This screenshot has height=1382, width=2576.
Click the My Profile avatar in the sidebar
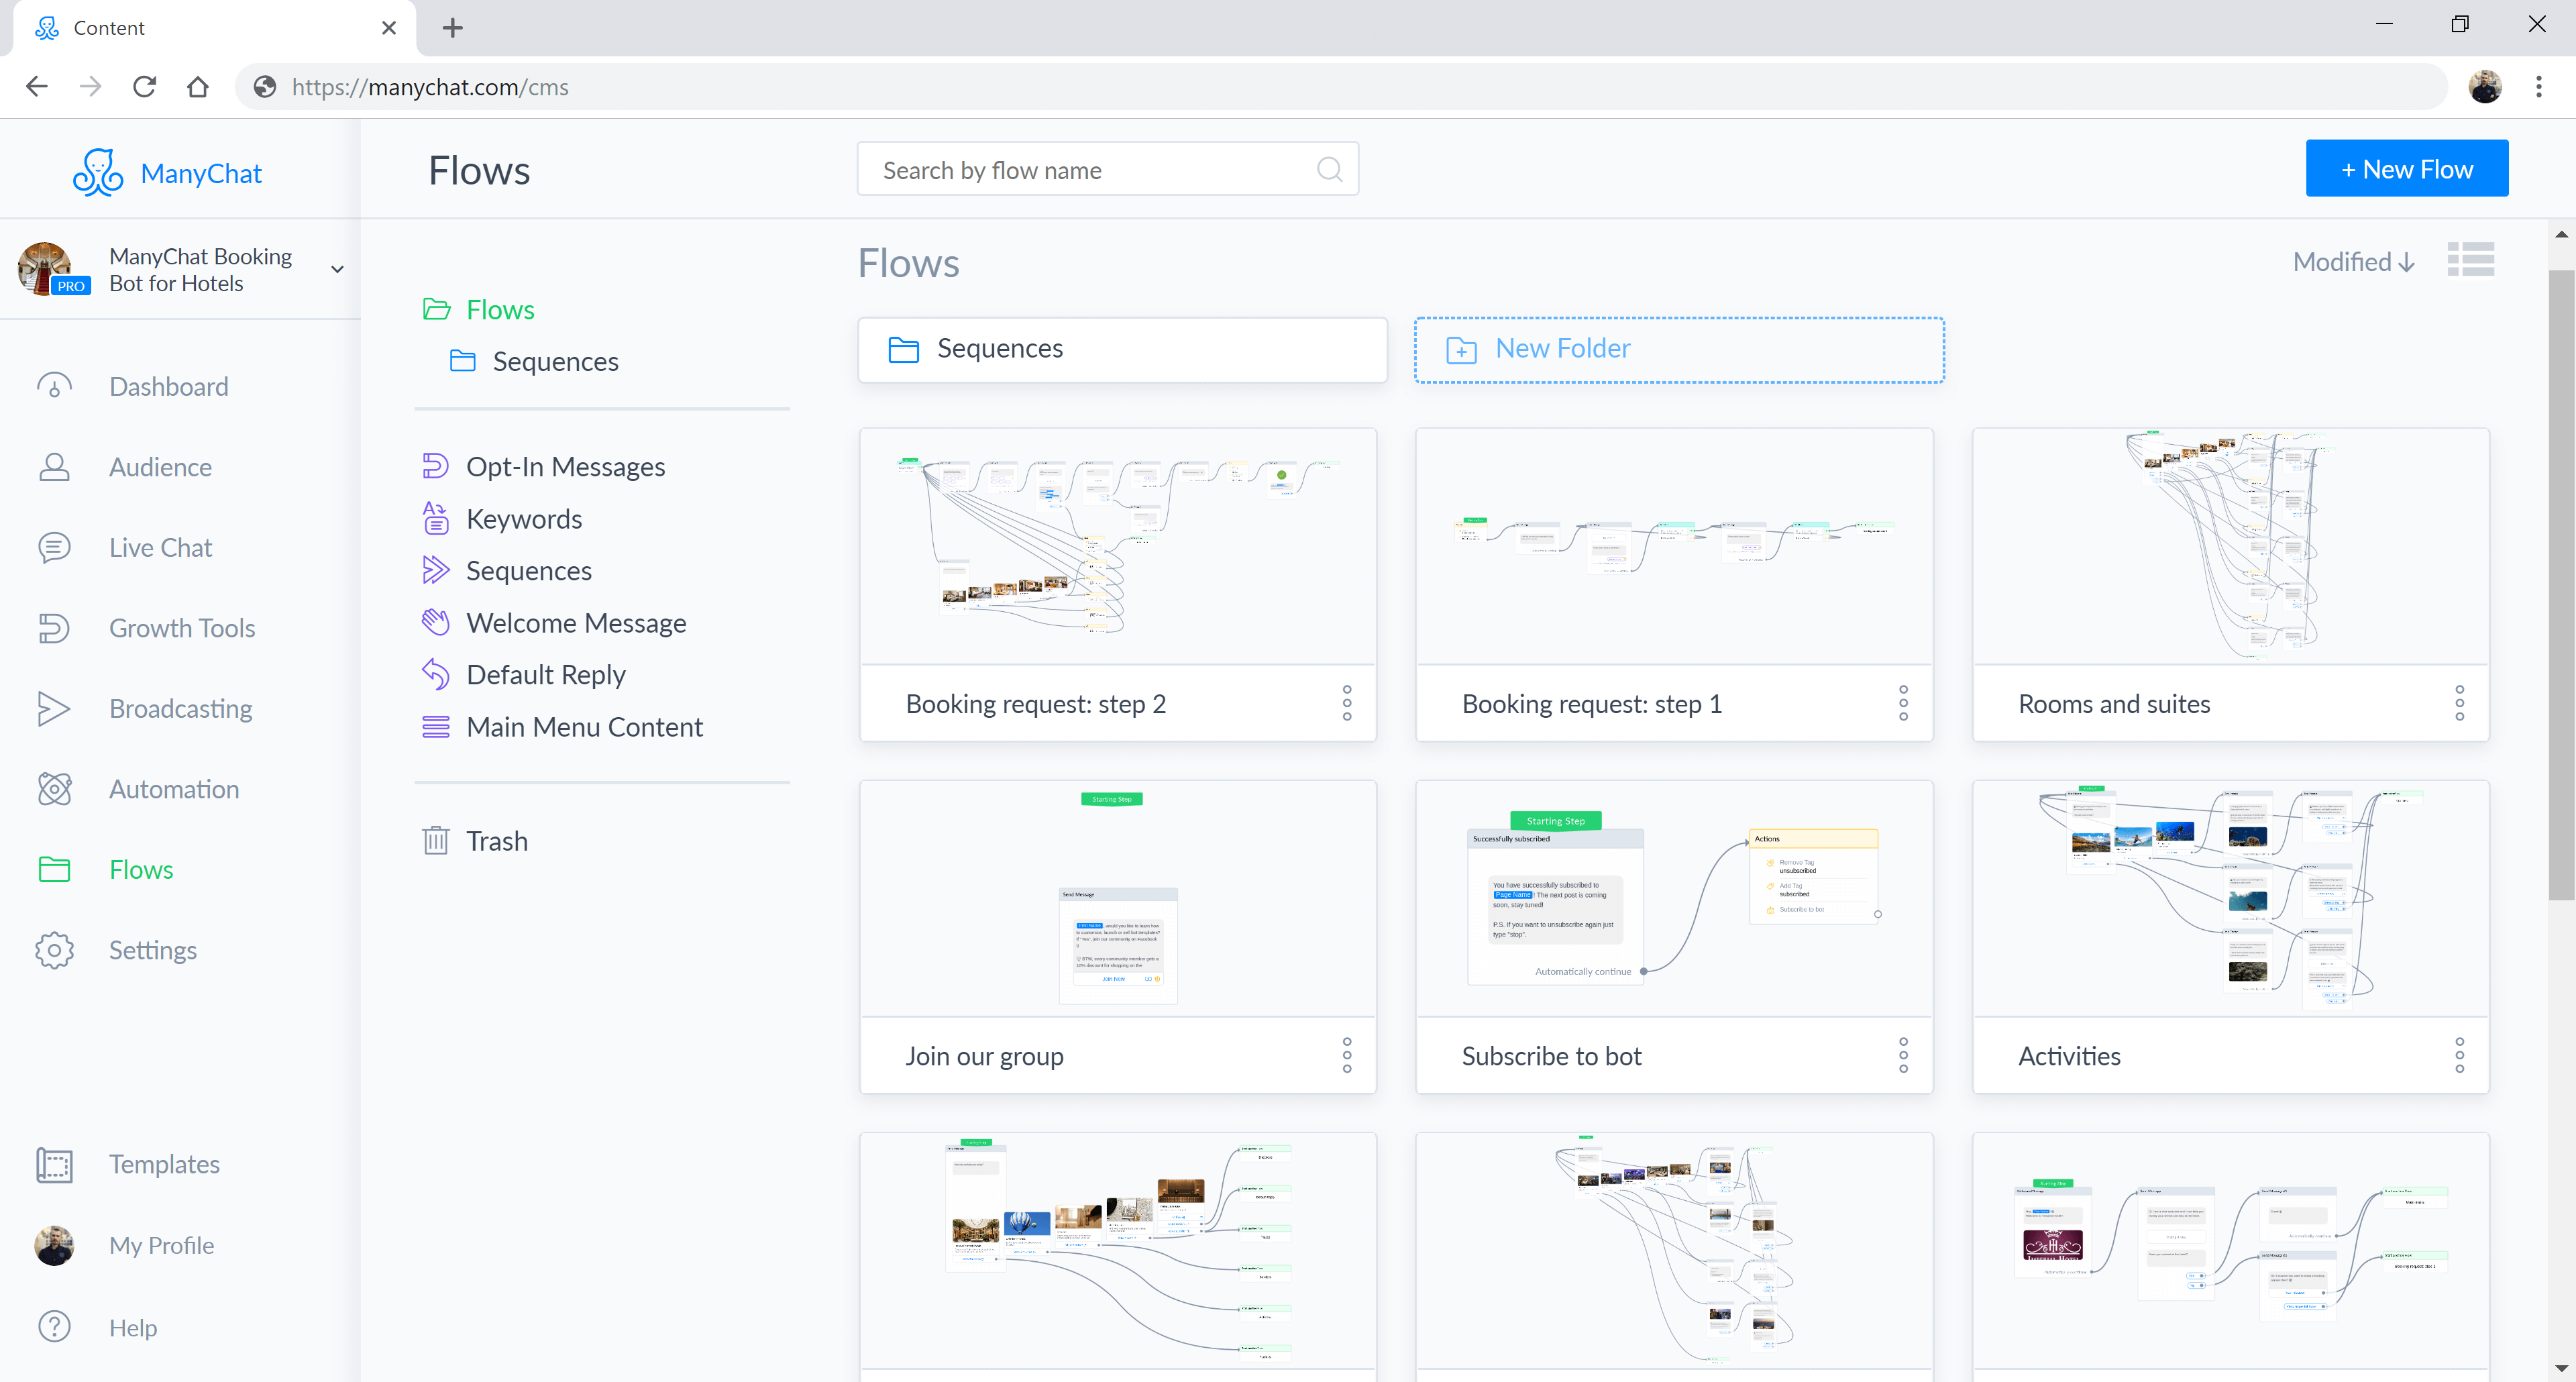(x=54, y=1246)
